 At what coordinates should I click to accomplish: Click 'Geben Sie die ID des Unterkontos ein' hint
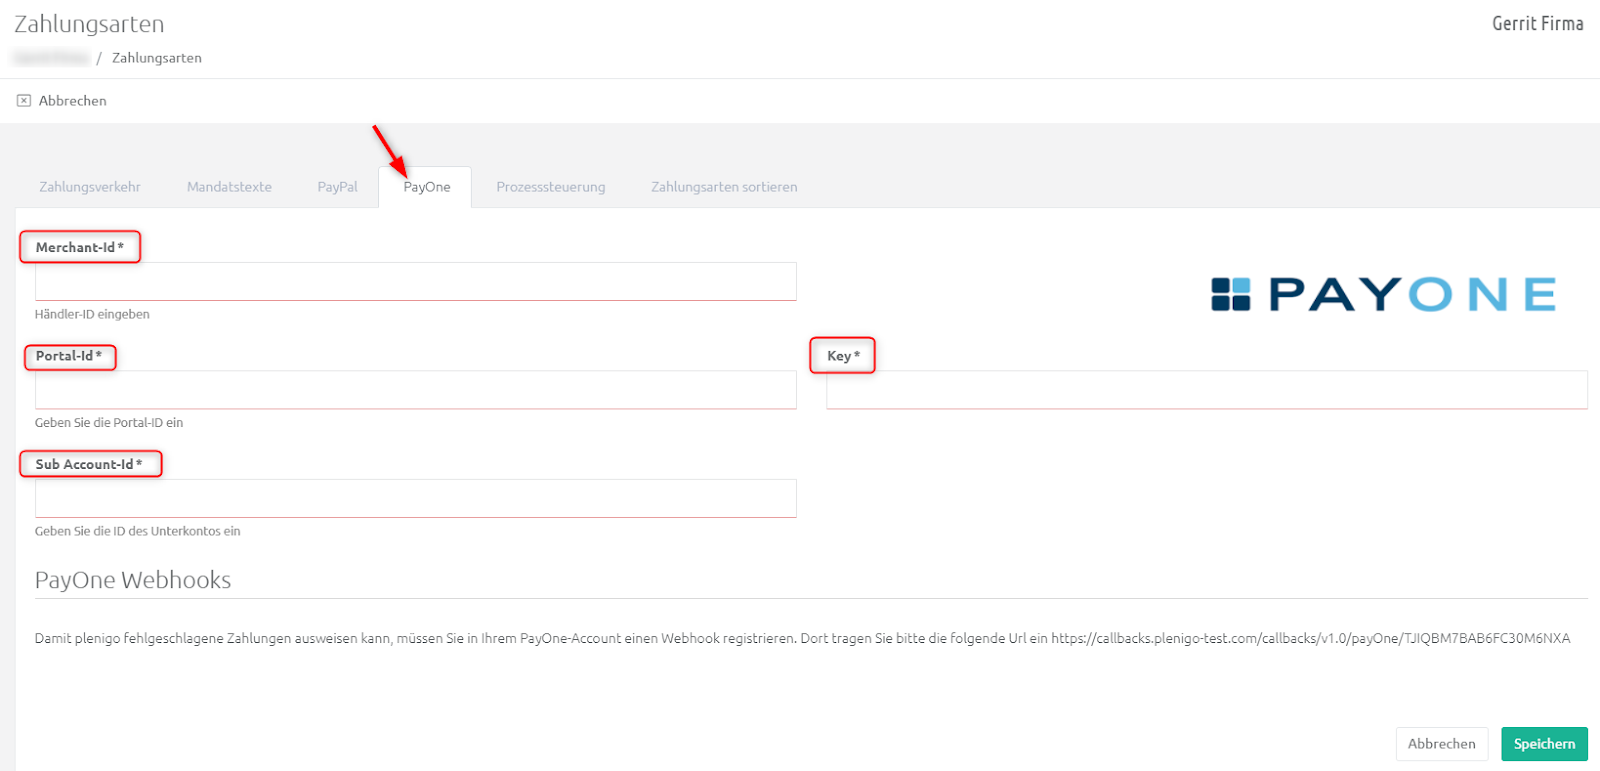[138, 531]
